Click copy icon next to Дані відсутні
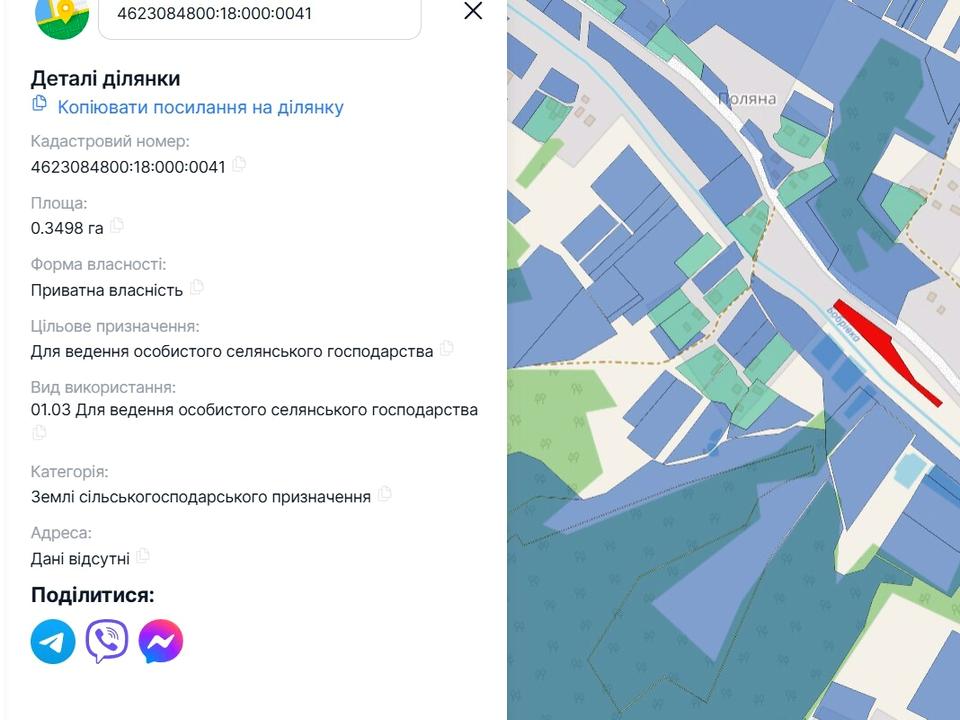The height and width of the screenshot is (720, 960). pos(143,555)
